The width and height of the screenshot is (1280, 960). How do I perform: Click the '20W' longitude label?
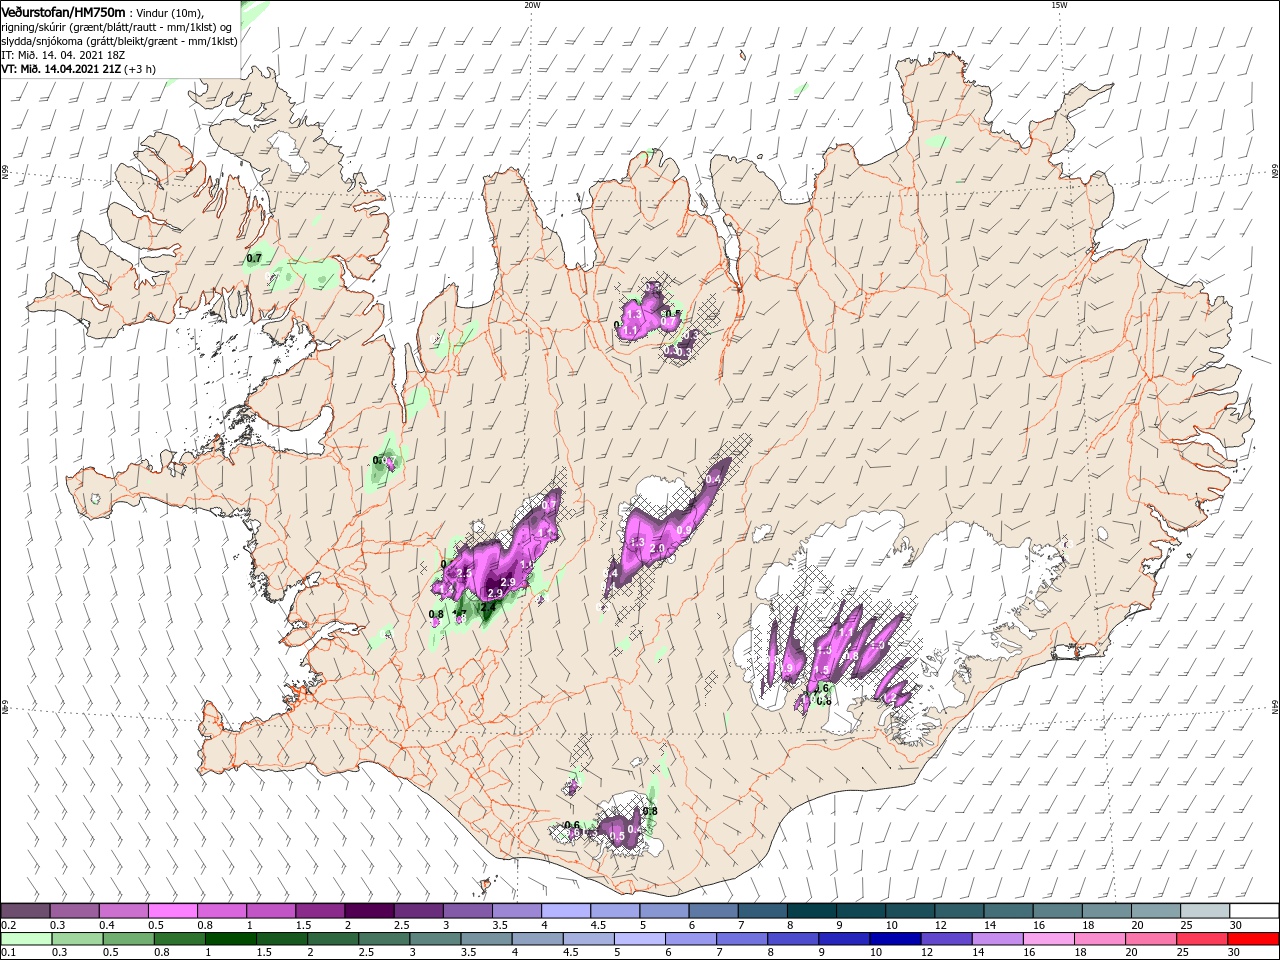pos(532,5)
